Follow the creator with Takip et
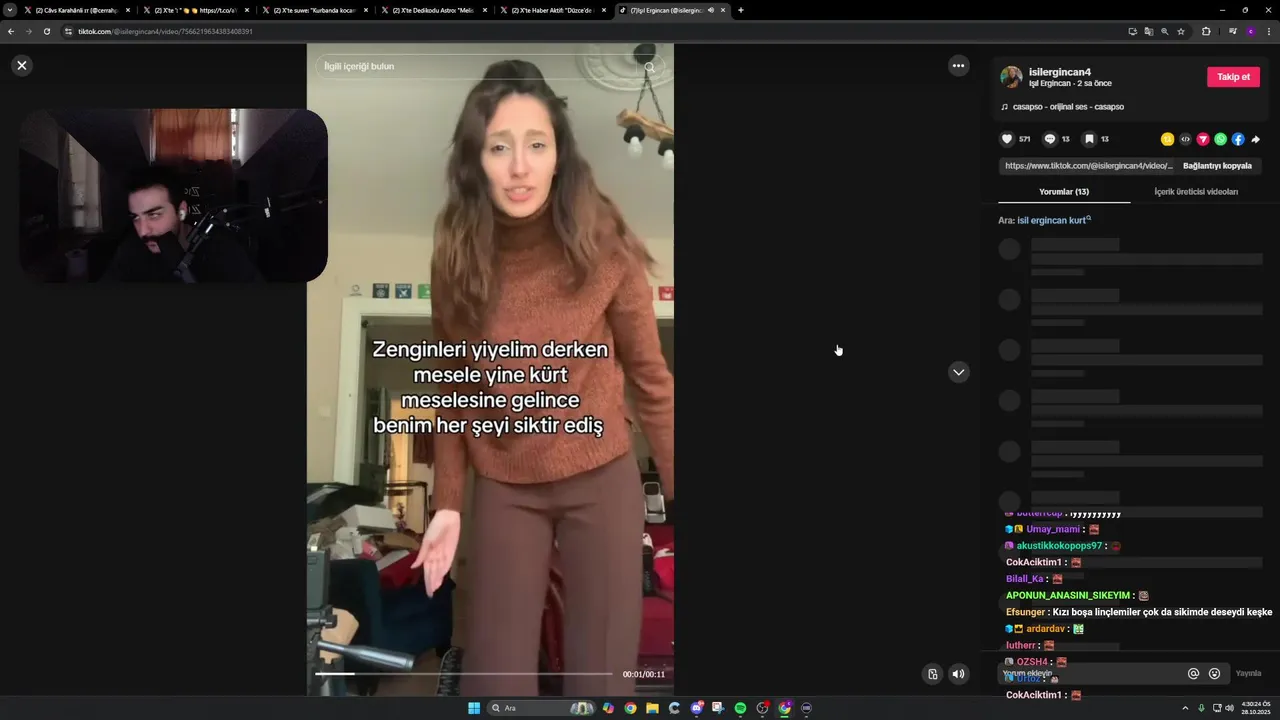Image resolution: width=1280 pixels, height=720 pixels. tap(1233, 77)
